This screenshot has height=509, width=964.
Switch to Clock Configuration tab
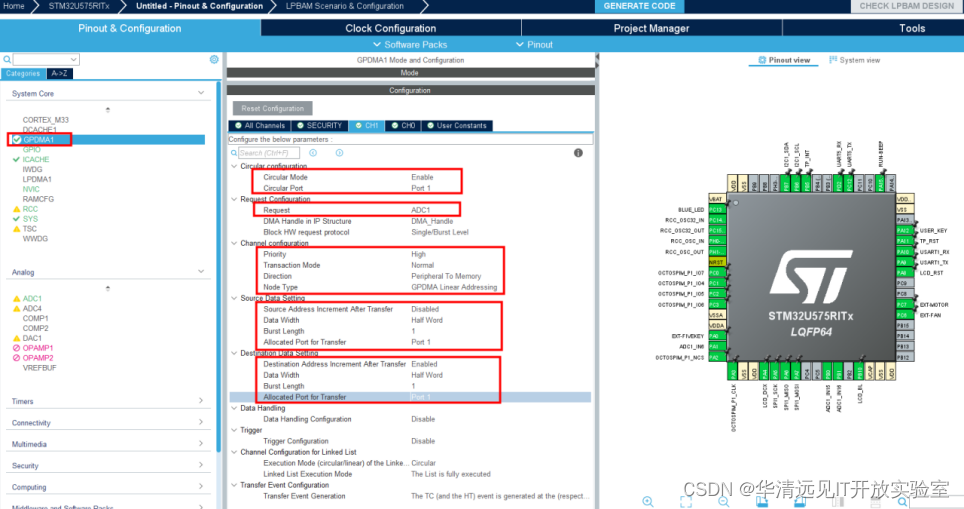[390, 28]
